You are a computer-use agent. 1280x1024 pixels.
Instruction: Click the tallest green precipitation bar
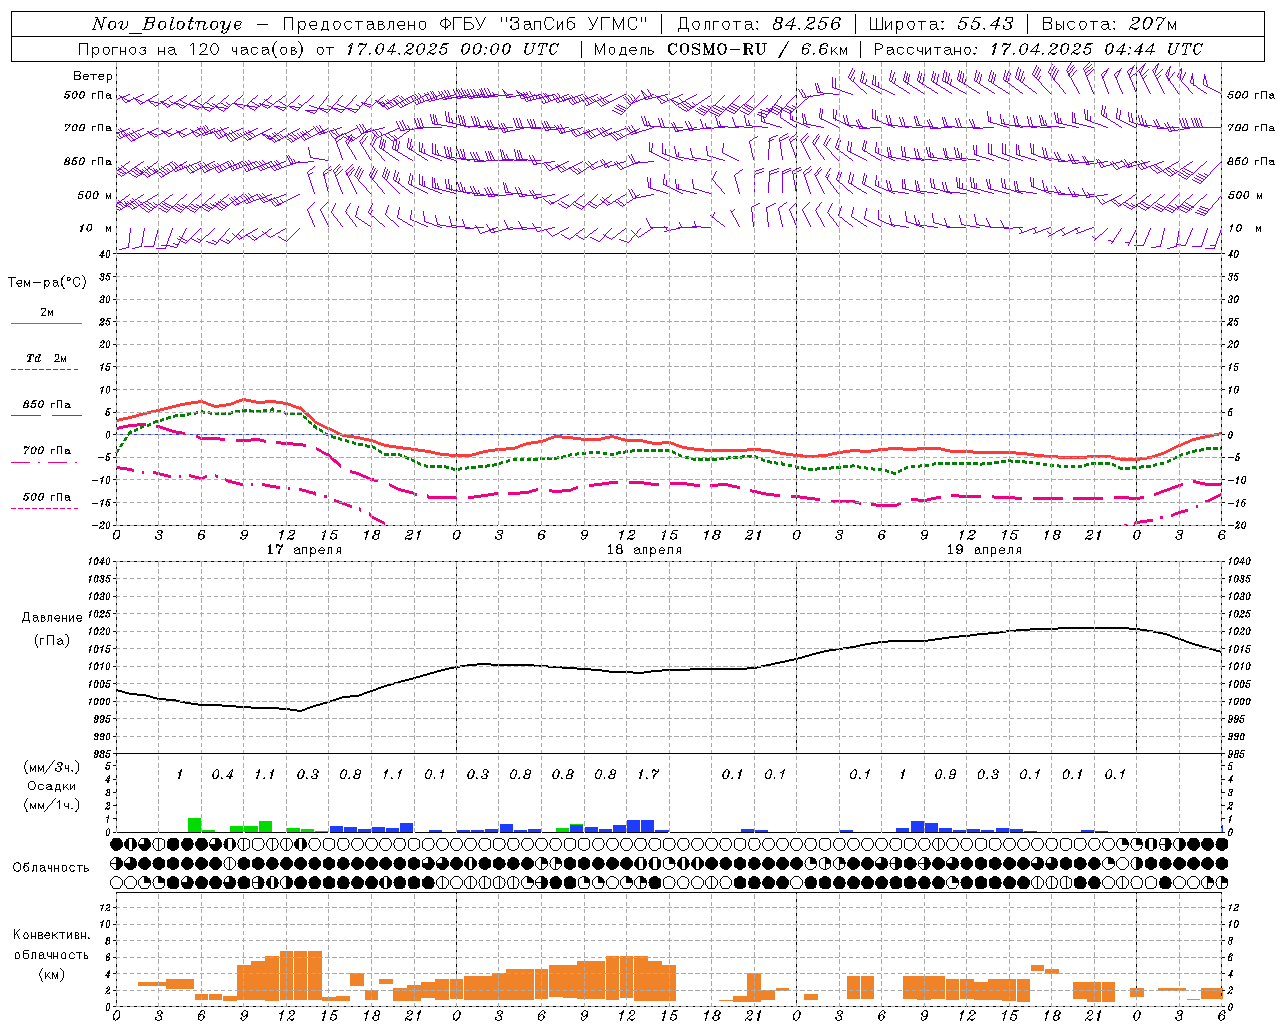click(194, 825)
